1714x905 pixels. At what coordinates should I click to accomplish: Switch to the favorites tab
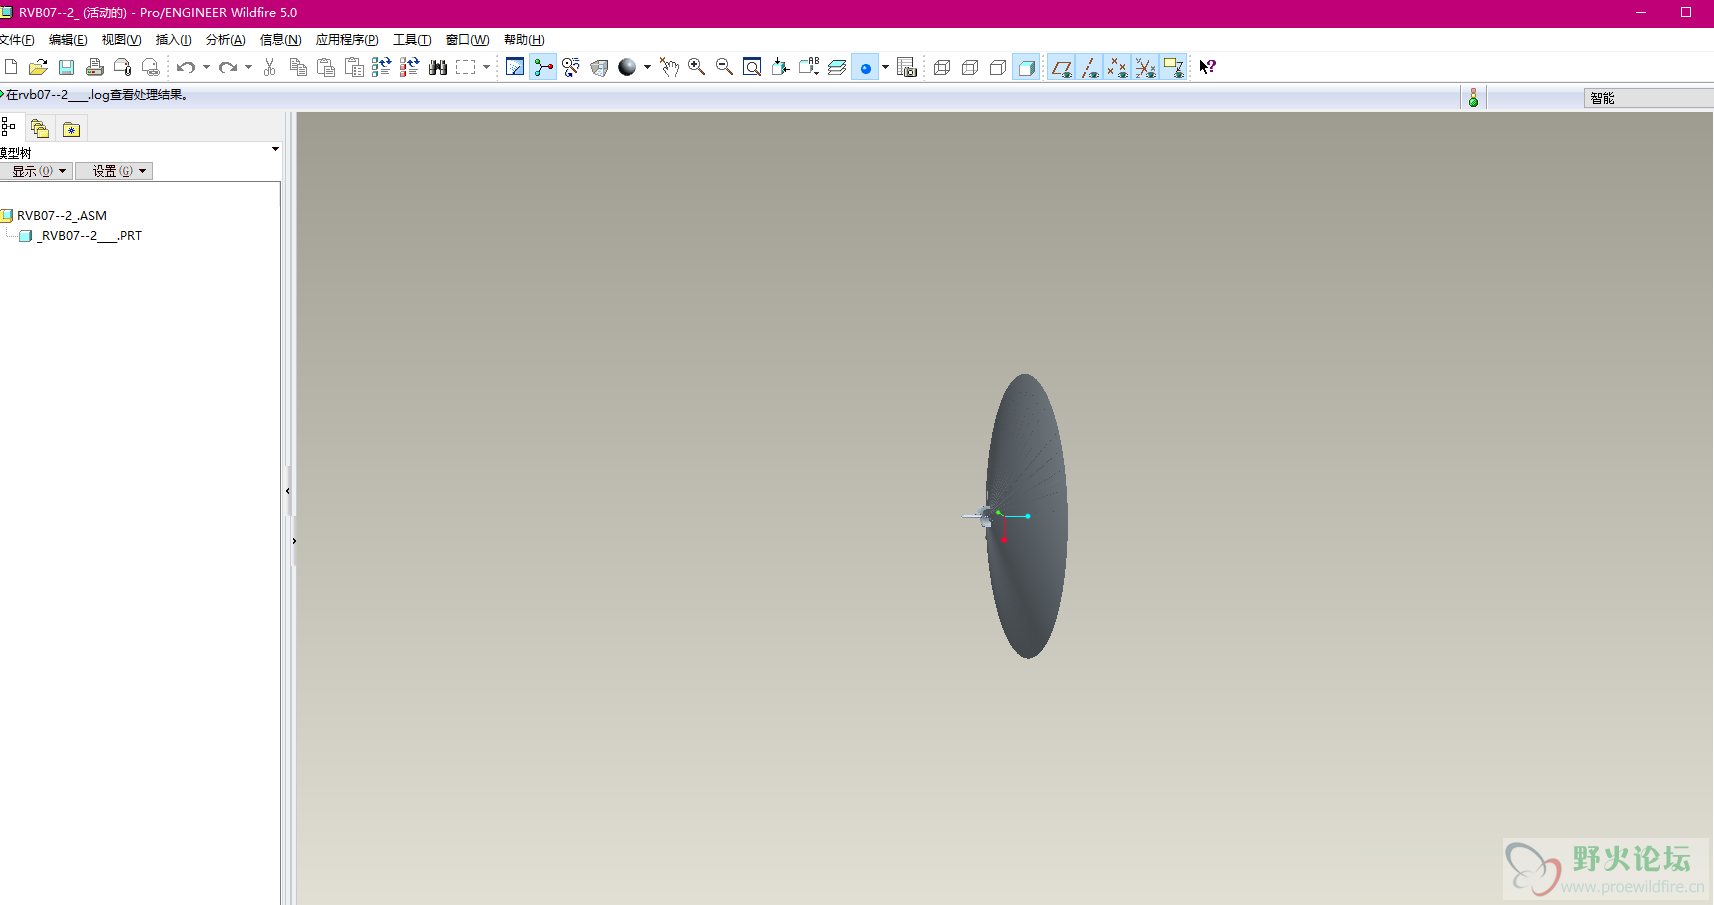pos(71,129)
